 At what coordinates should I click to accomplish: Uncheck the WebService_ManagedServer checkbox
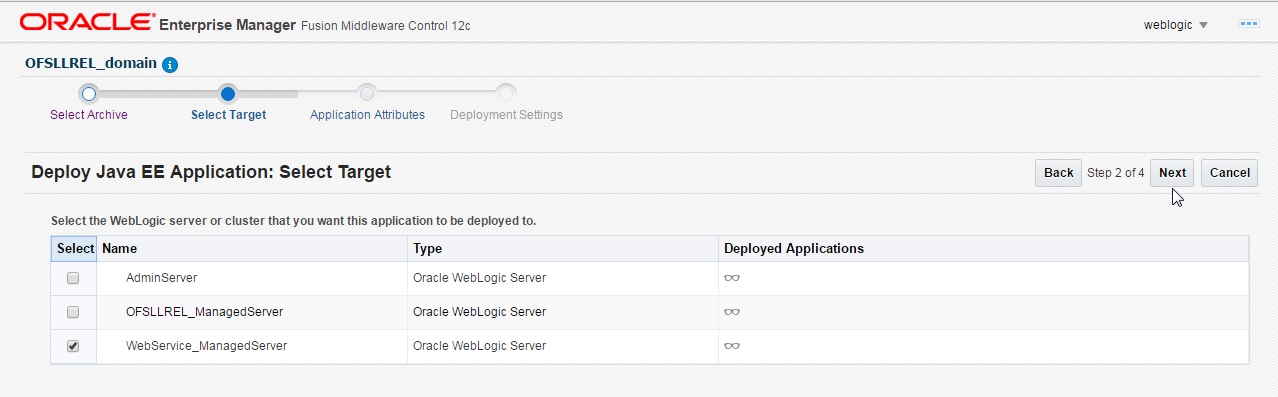(x=73, y=346)
